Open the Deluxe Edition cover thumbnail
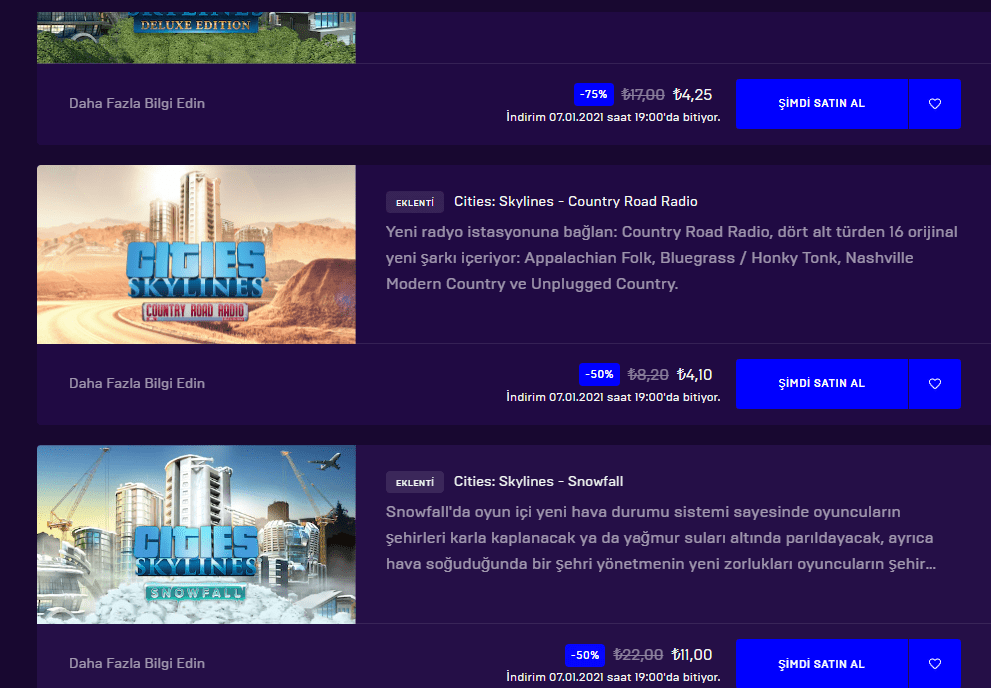The height and width of the screenshot is (688, 991). (x=197, y=37)
